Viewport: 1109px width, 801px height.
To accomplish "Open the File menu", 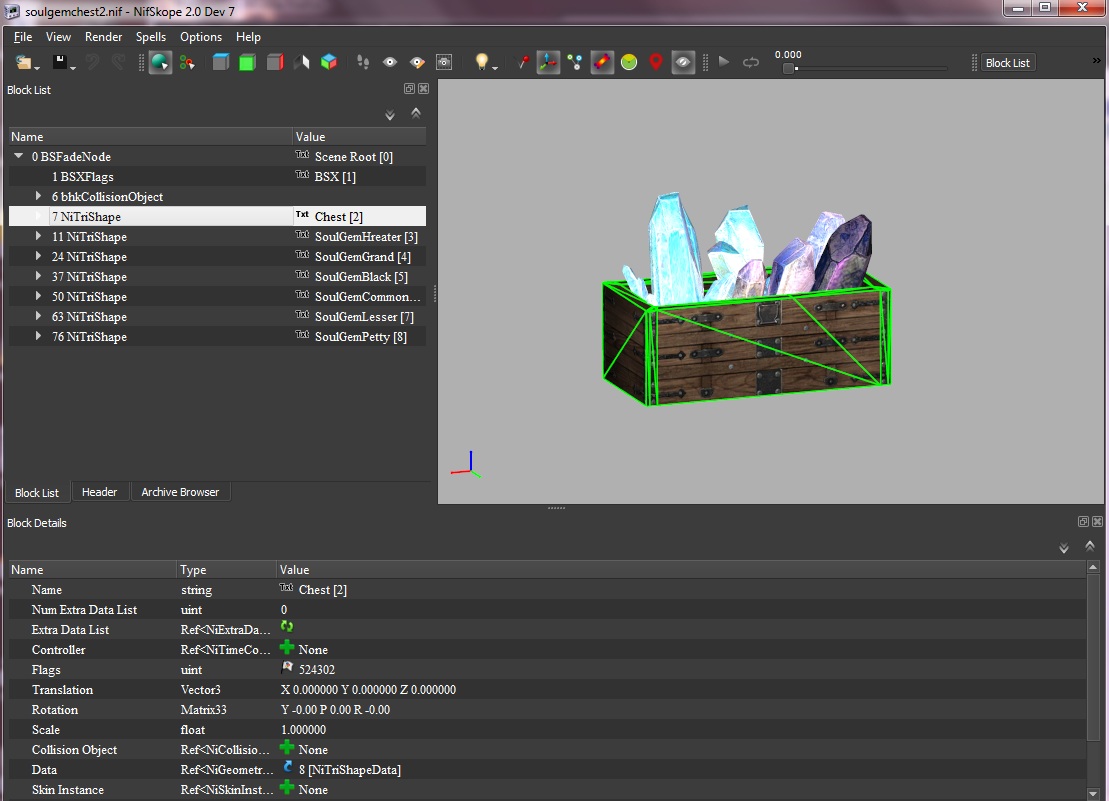I will [x=23, y=37].
